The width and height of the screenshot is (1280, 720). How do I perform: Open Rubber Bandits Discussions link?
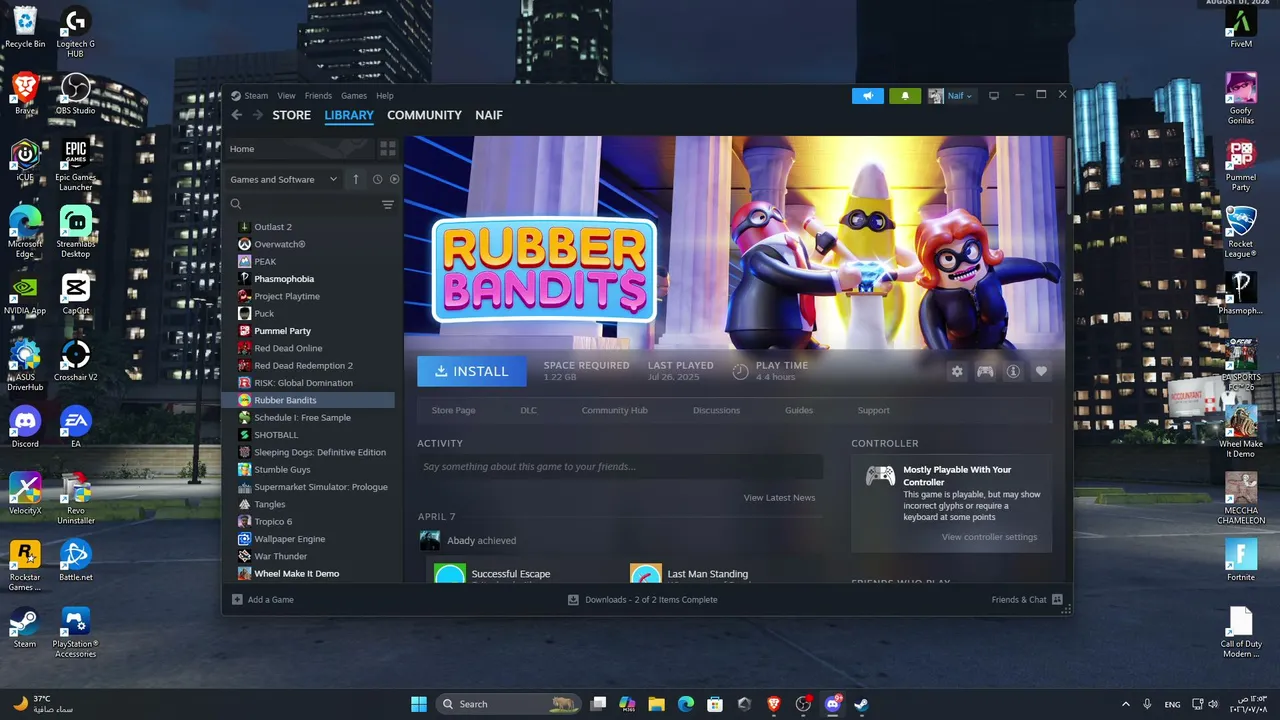(717, 410)
